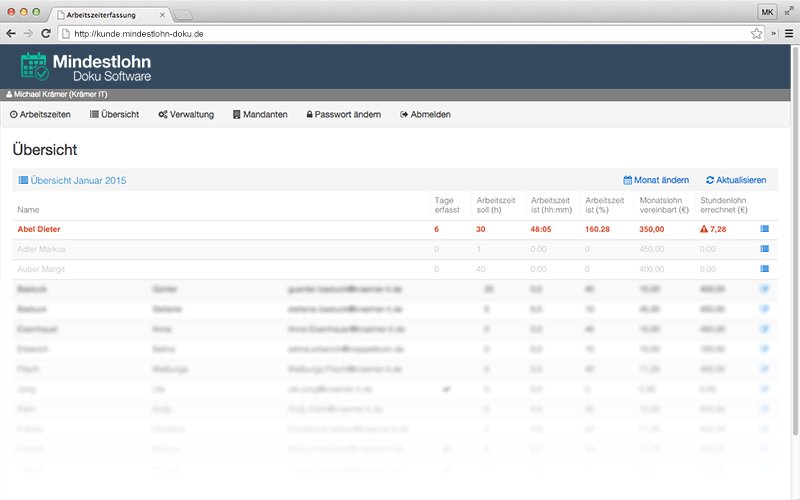Click the Arbeitszeit ist (%) header
800x500 pixels.
click(605, 205)
